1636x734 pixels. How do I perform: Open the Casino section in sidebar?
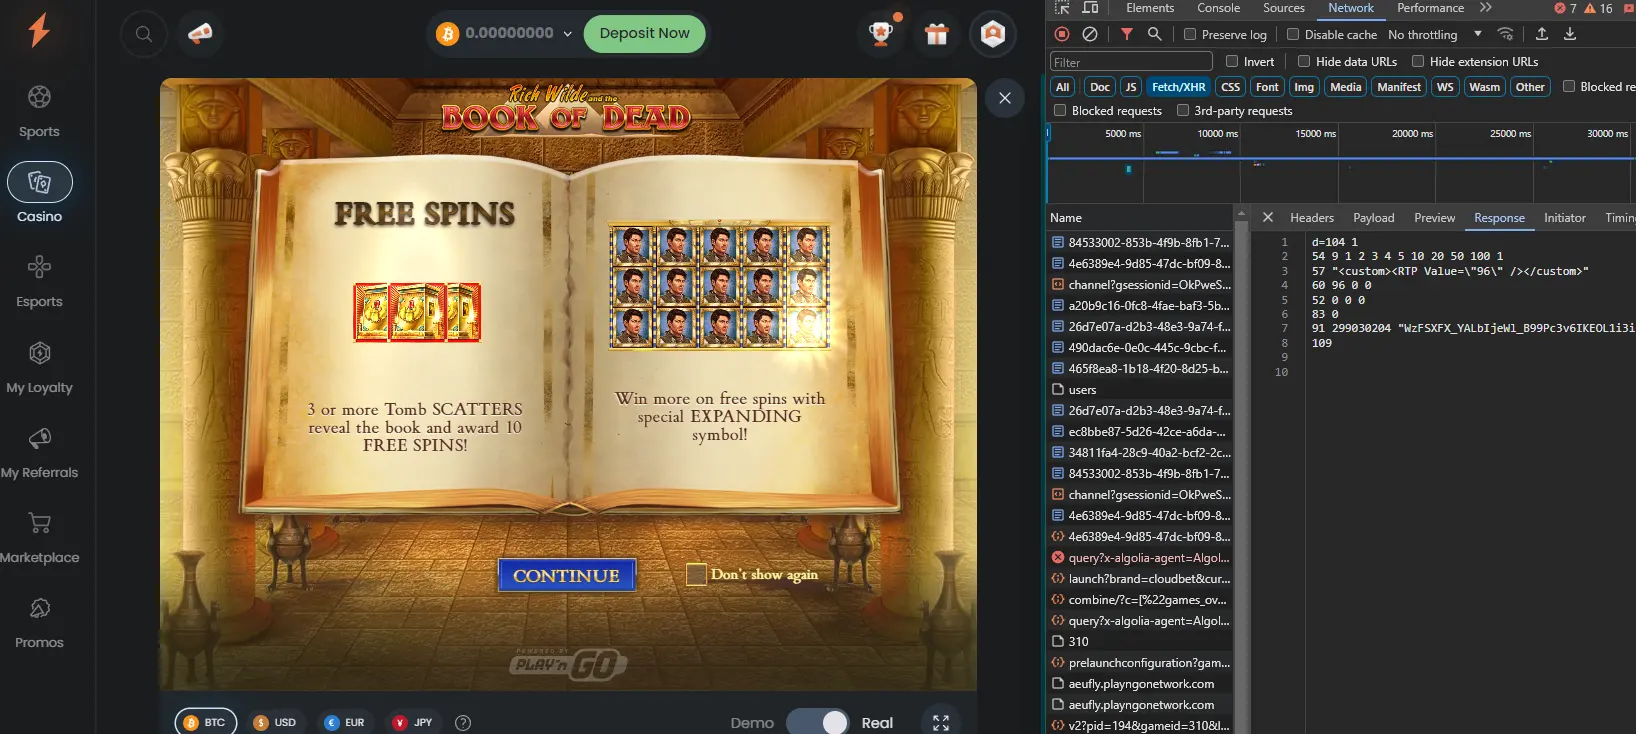point(39,194)
